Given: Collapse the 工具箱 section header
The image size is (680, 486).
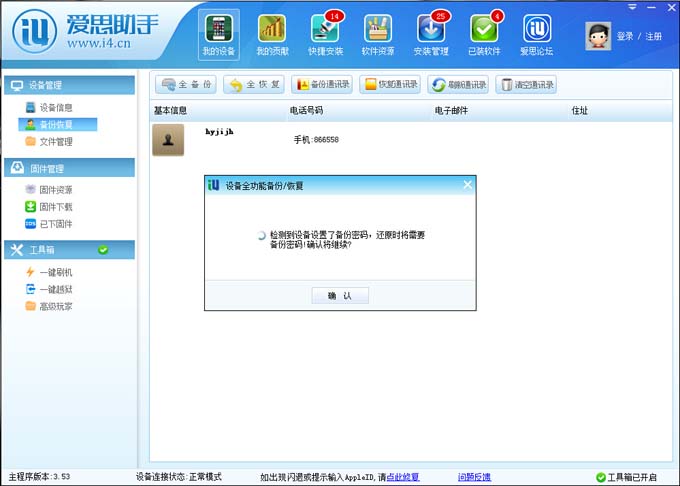Looking at the screenshot, I should [x=69, y=250].
